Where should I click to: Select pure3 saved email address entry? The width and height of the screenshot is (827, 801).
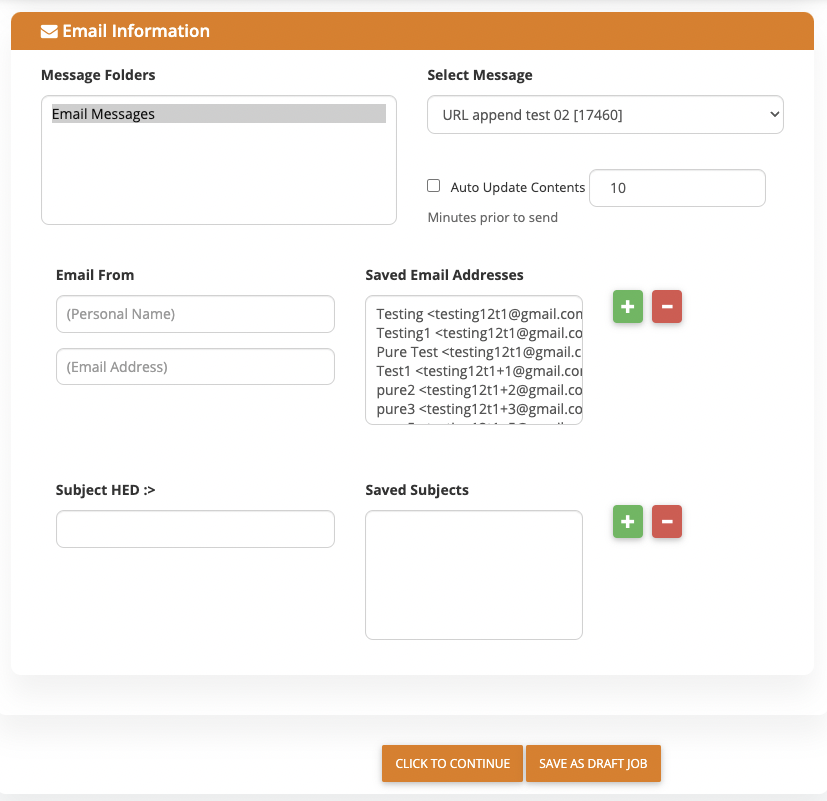click(x=479, y=409)
